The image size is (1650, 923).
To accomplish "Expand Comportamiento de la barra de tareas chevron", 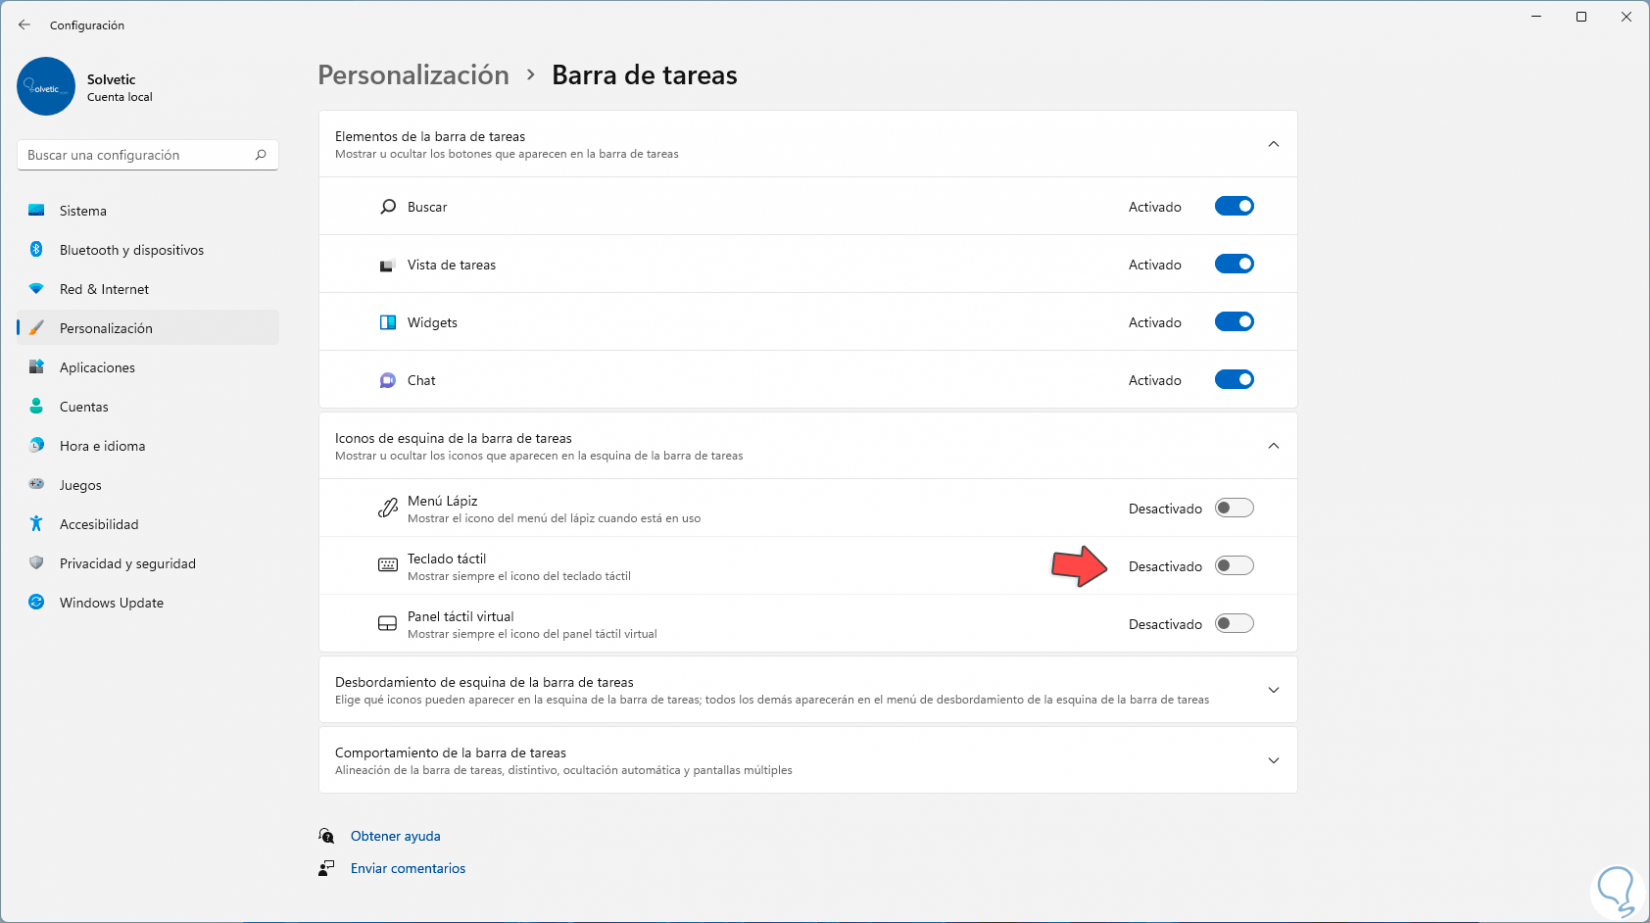I will (x=1273, y=761).
